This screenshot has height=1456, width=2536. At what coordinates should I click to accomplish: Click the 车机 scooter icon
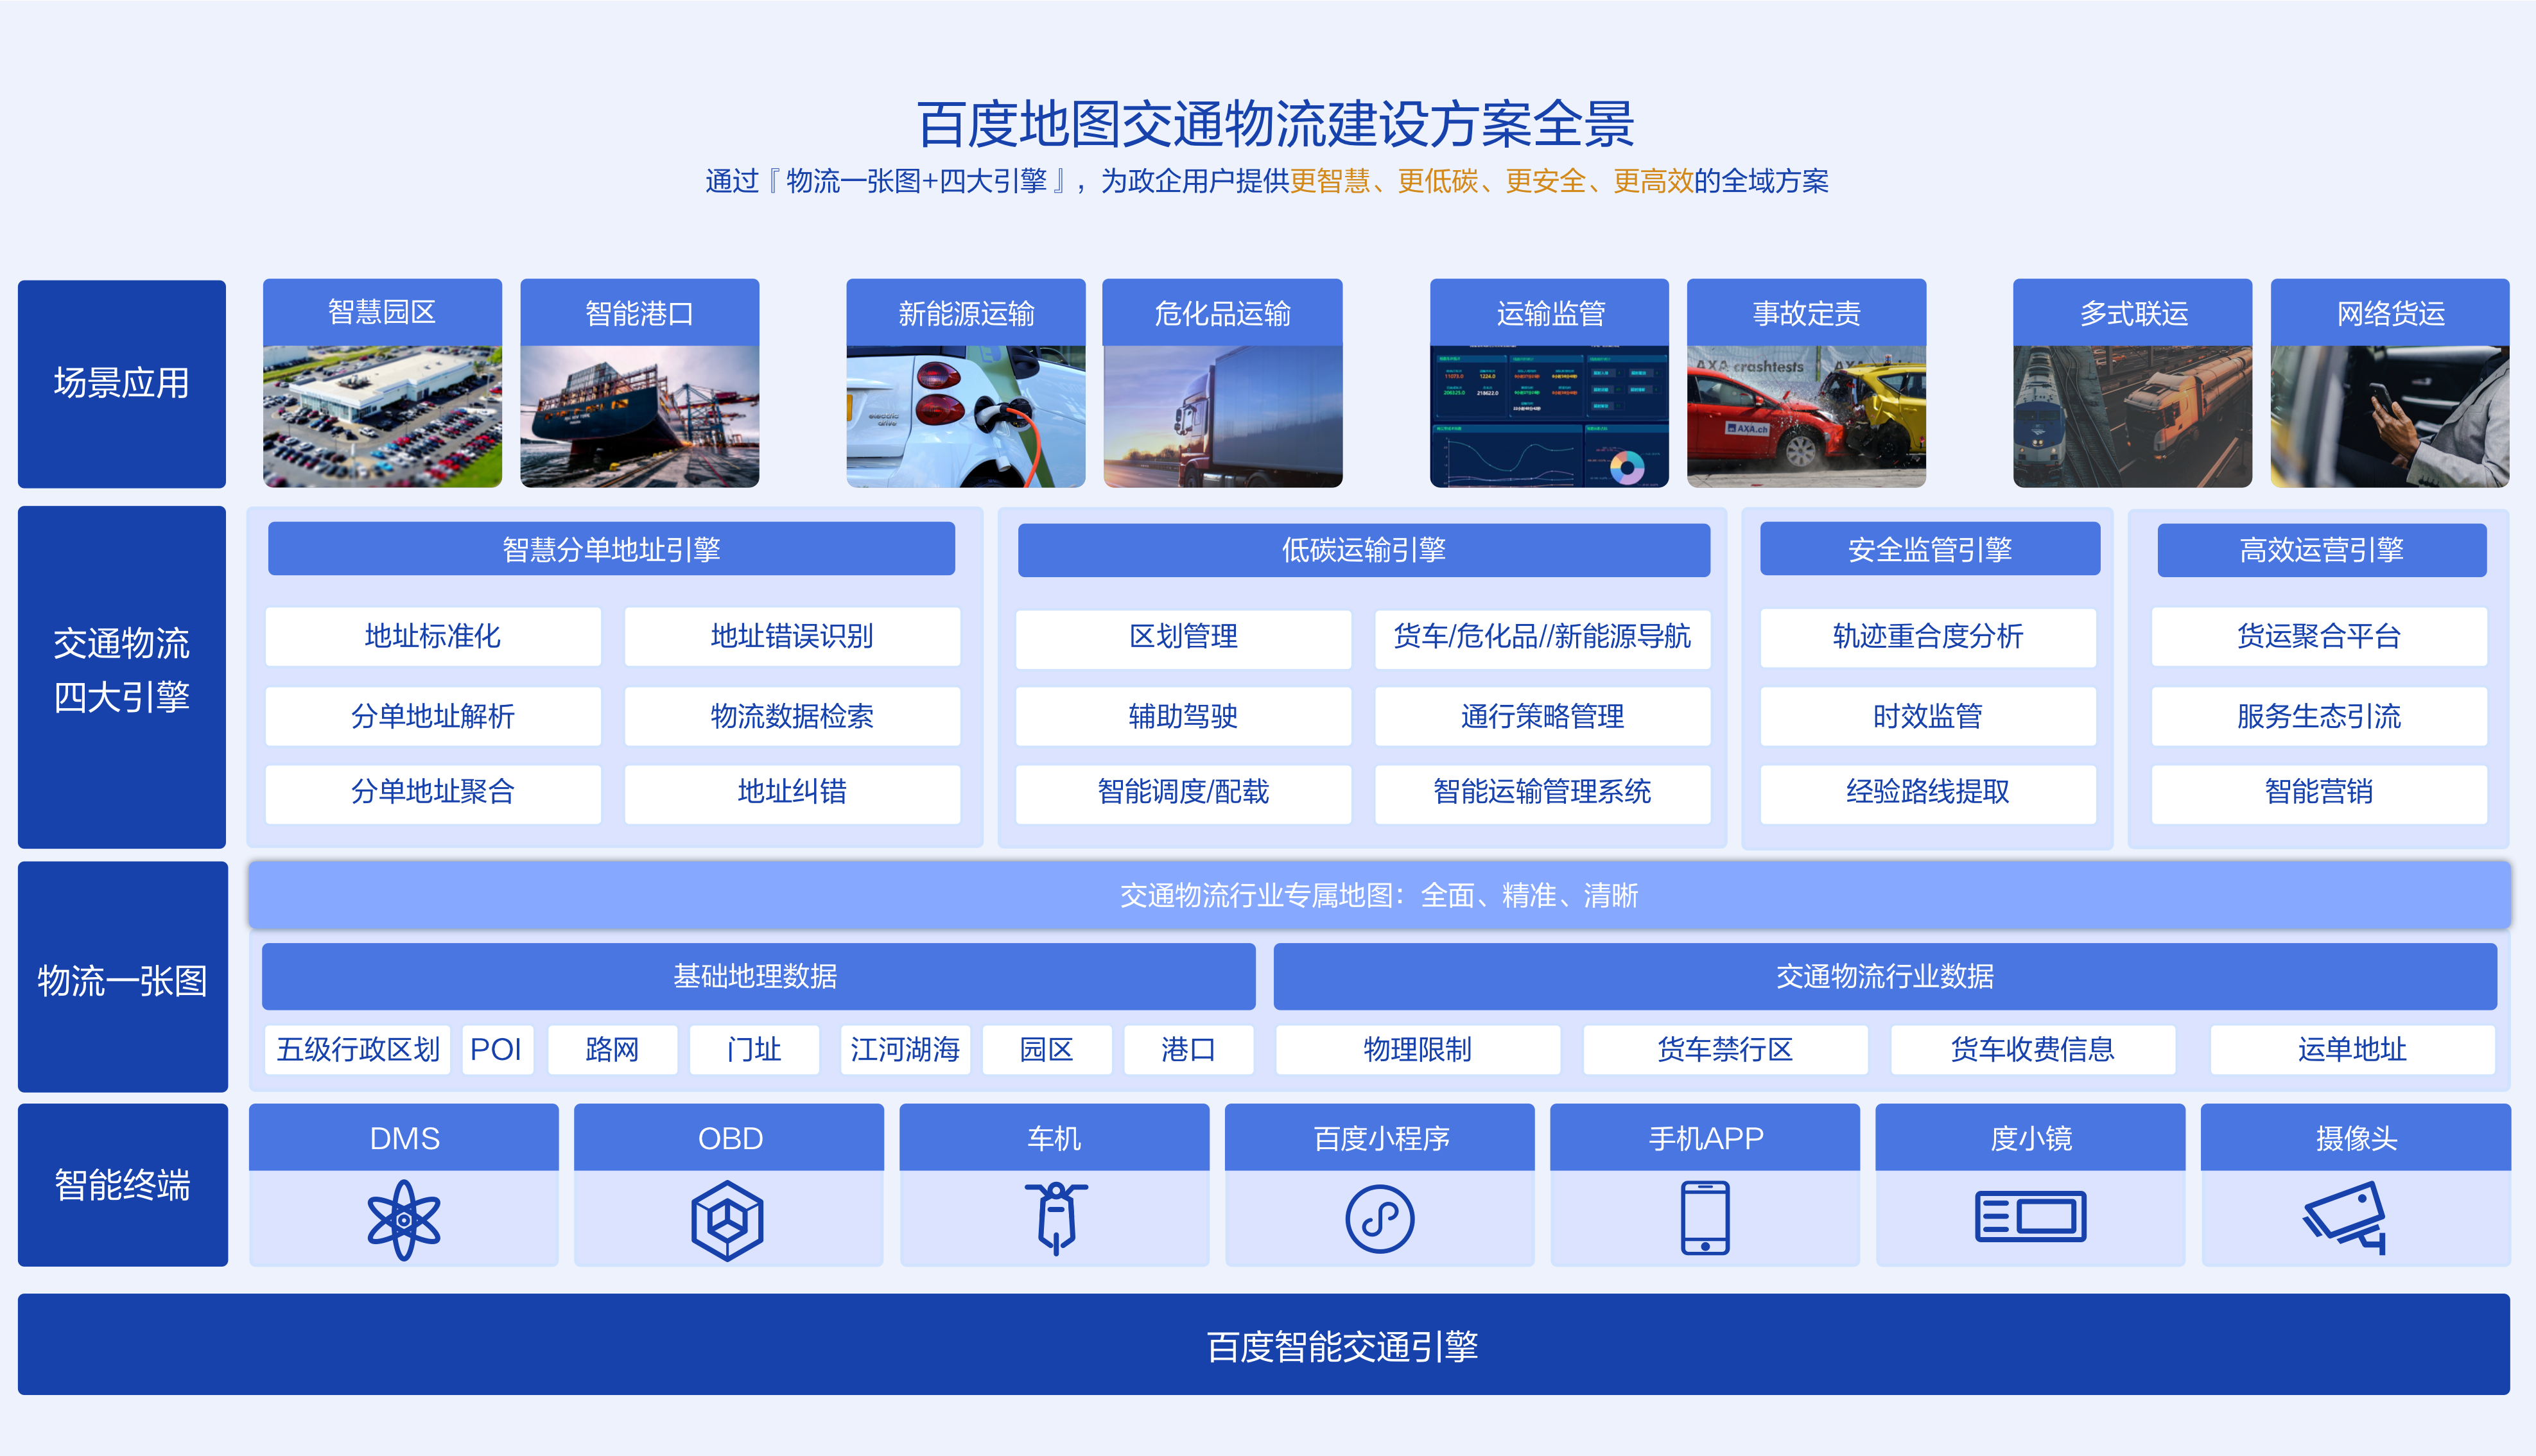[x=1055, y=1217]
